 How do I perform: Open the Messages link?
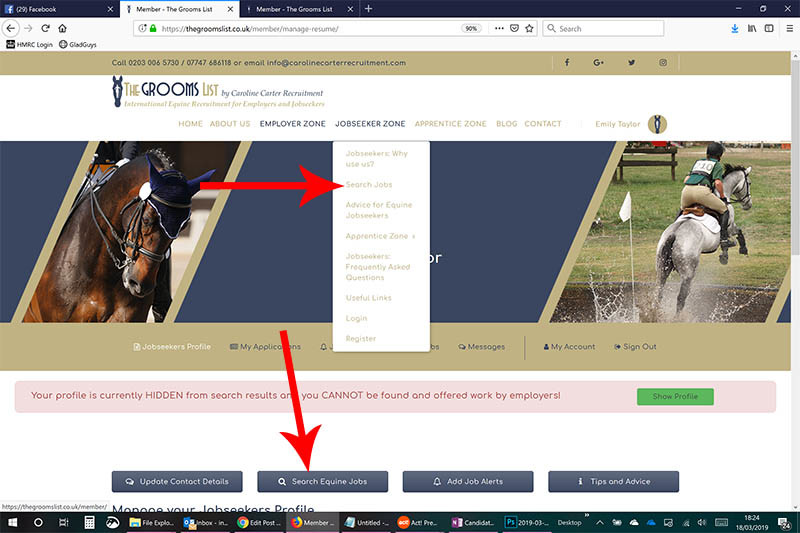482,347
